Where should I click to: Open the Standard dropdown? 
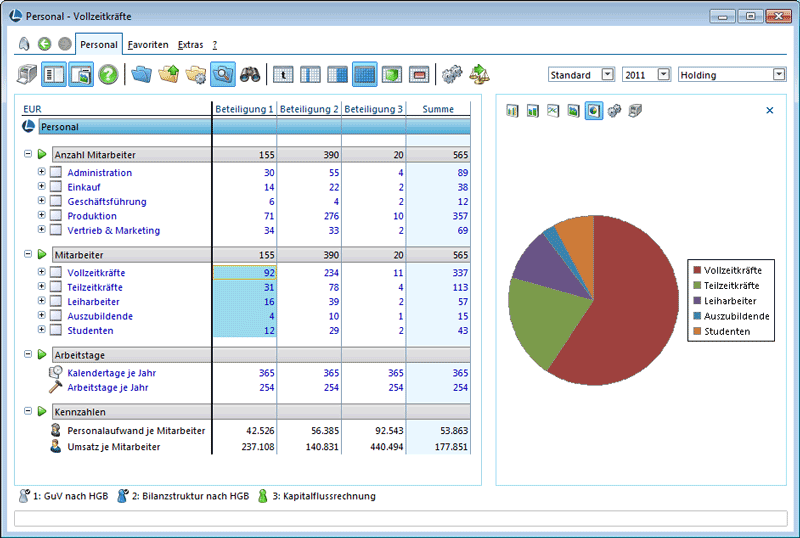pos(607,75)
